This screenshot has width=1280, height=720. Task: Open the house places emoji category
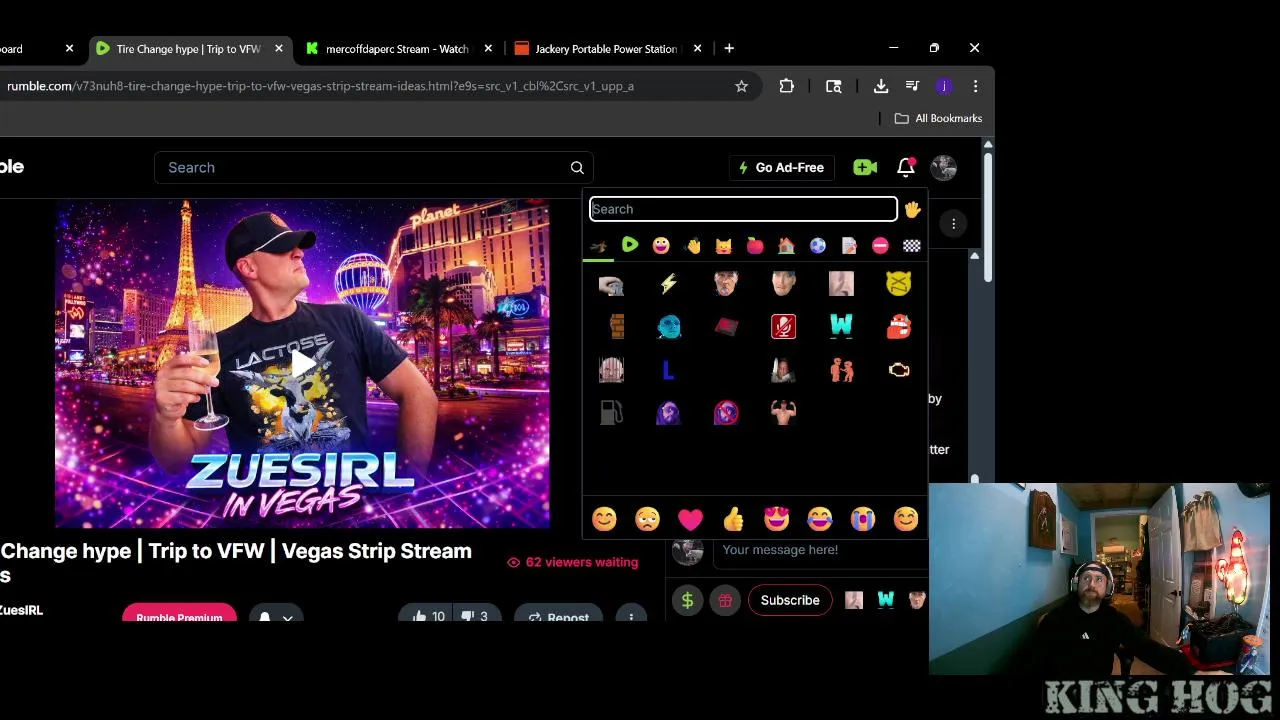(x=786, y=245)
